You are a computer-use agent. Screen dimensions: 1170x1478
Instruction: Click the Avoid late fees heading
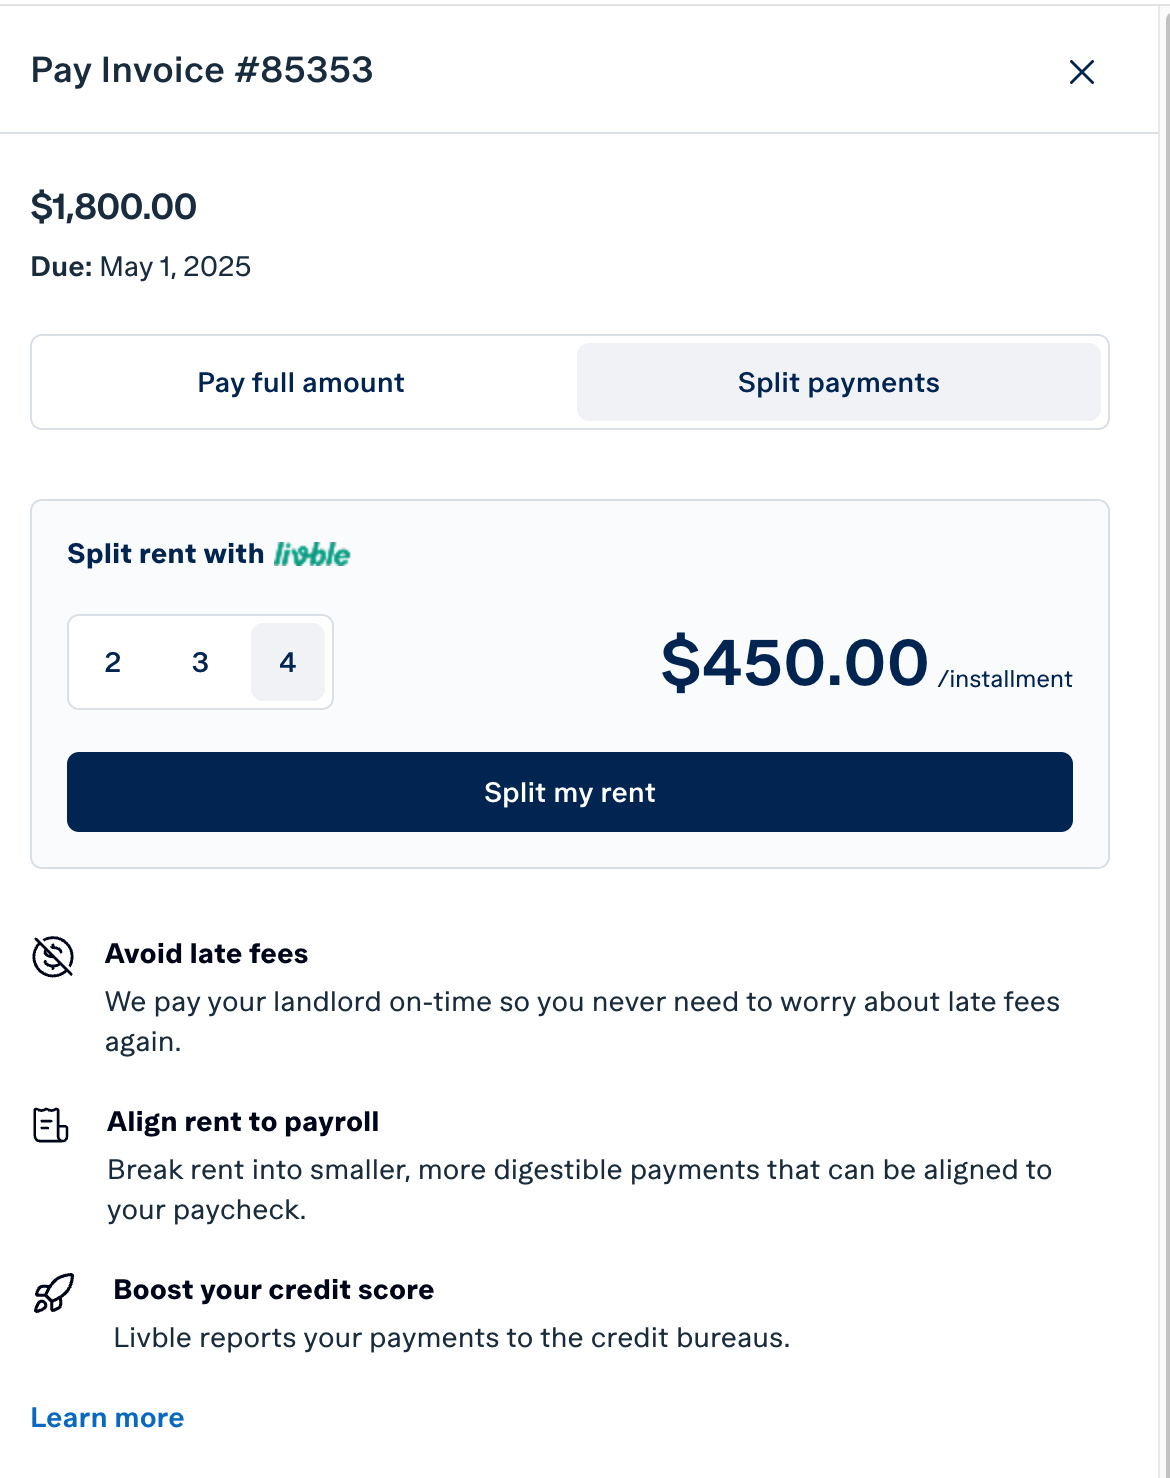click(x=207, y=954)
